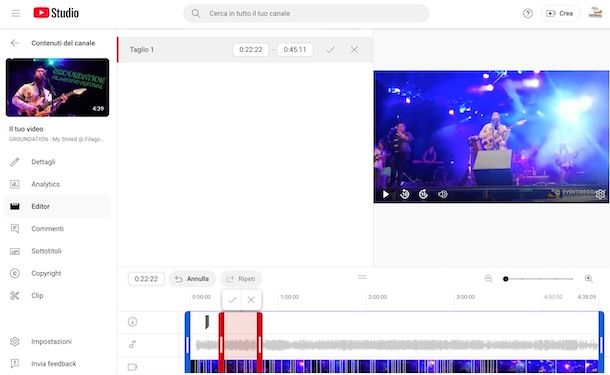The image size is (610, 375).
Task: Open the Analytics menu item
Action: click(x=57, y=184)
